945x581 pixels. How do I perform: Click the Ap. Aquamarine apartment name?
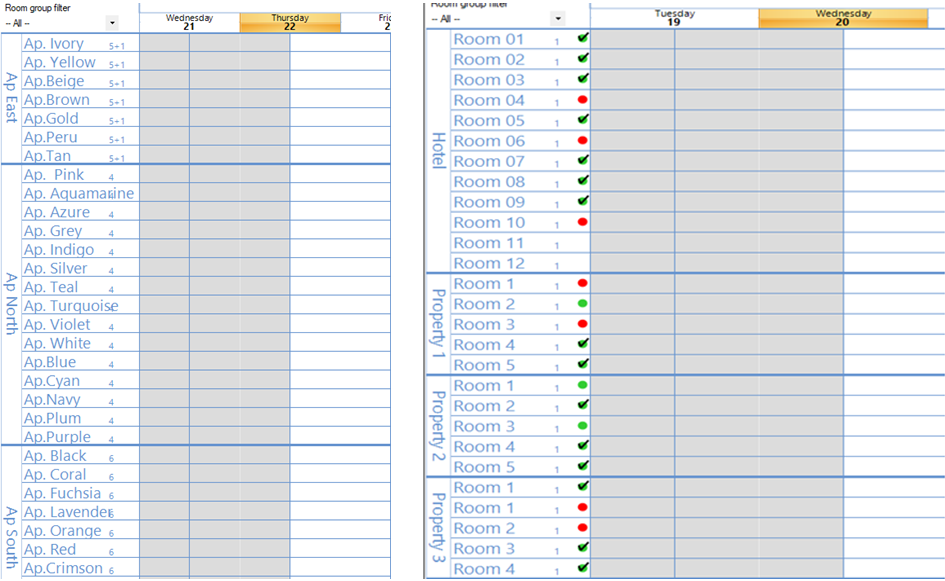tap(79, 193)
